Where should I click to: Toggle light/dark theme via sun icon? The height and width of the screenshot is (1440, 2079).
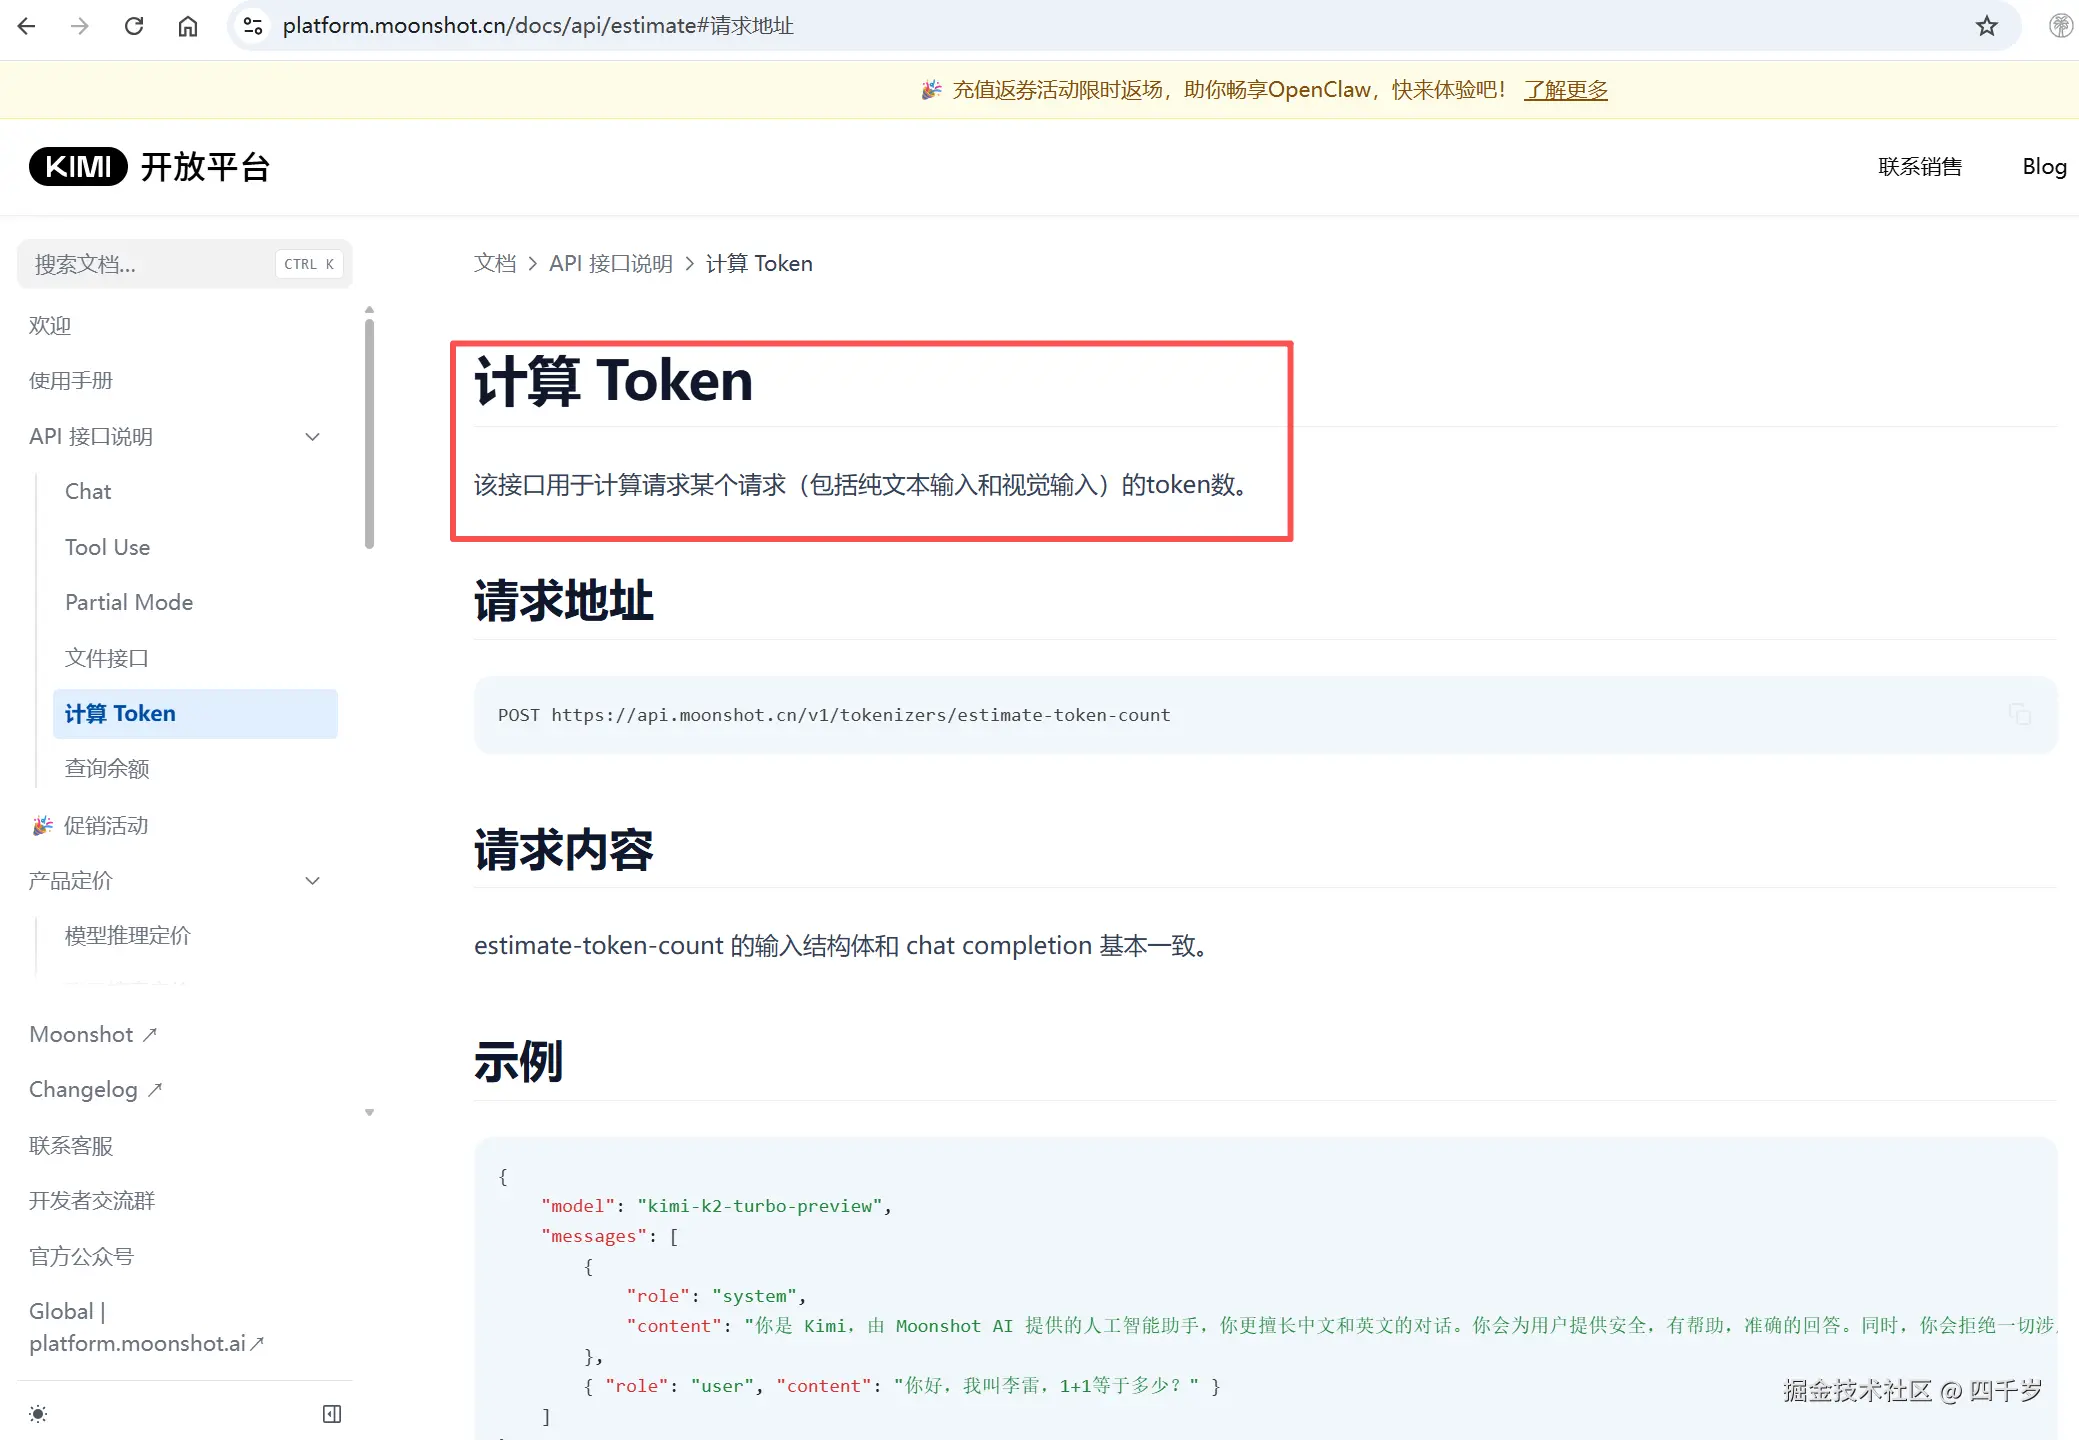(38, 1413)
